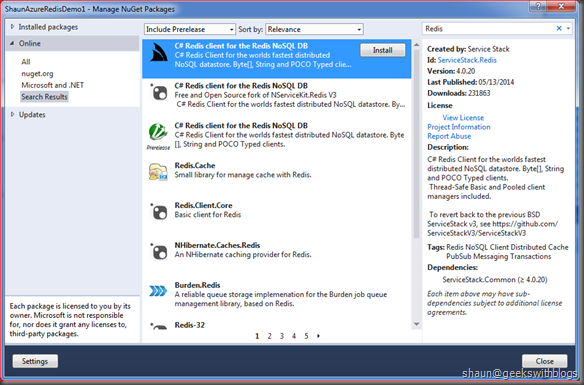Click the Redis search input field
This screenshot has width=584, height=385.
(x=489, y=29)
